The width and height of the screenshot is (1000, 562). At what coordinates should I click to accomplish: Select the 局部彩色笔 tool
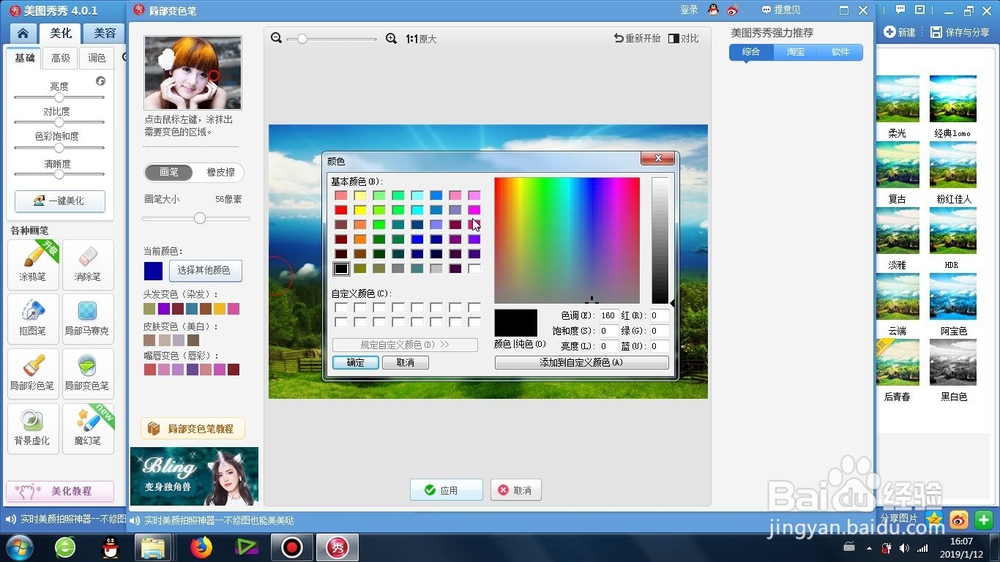point(33,373)
